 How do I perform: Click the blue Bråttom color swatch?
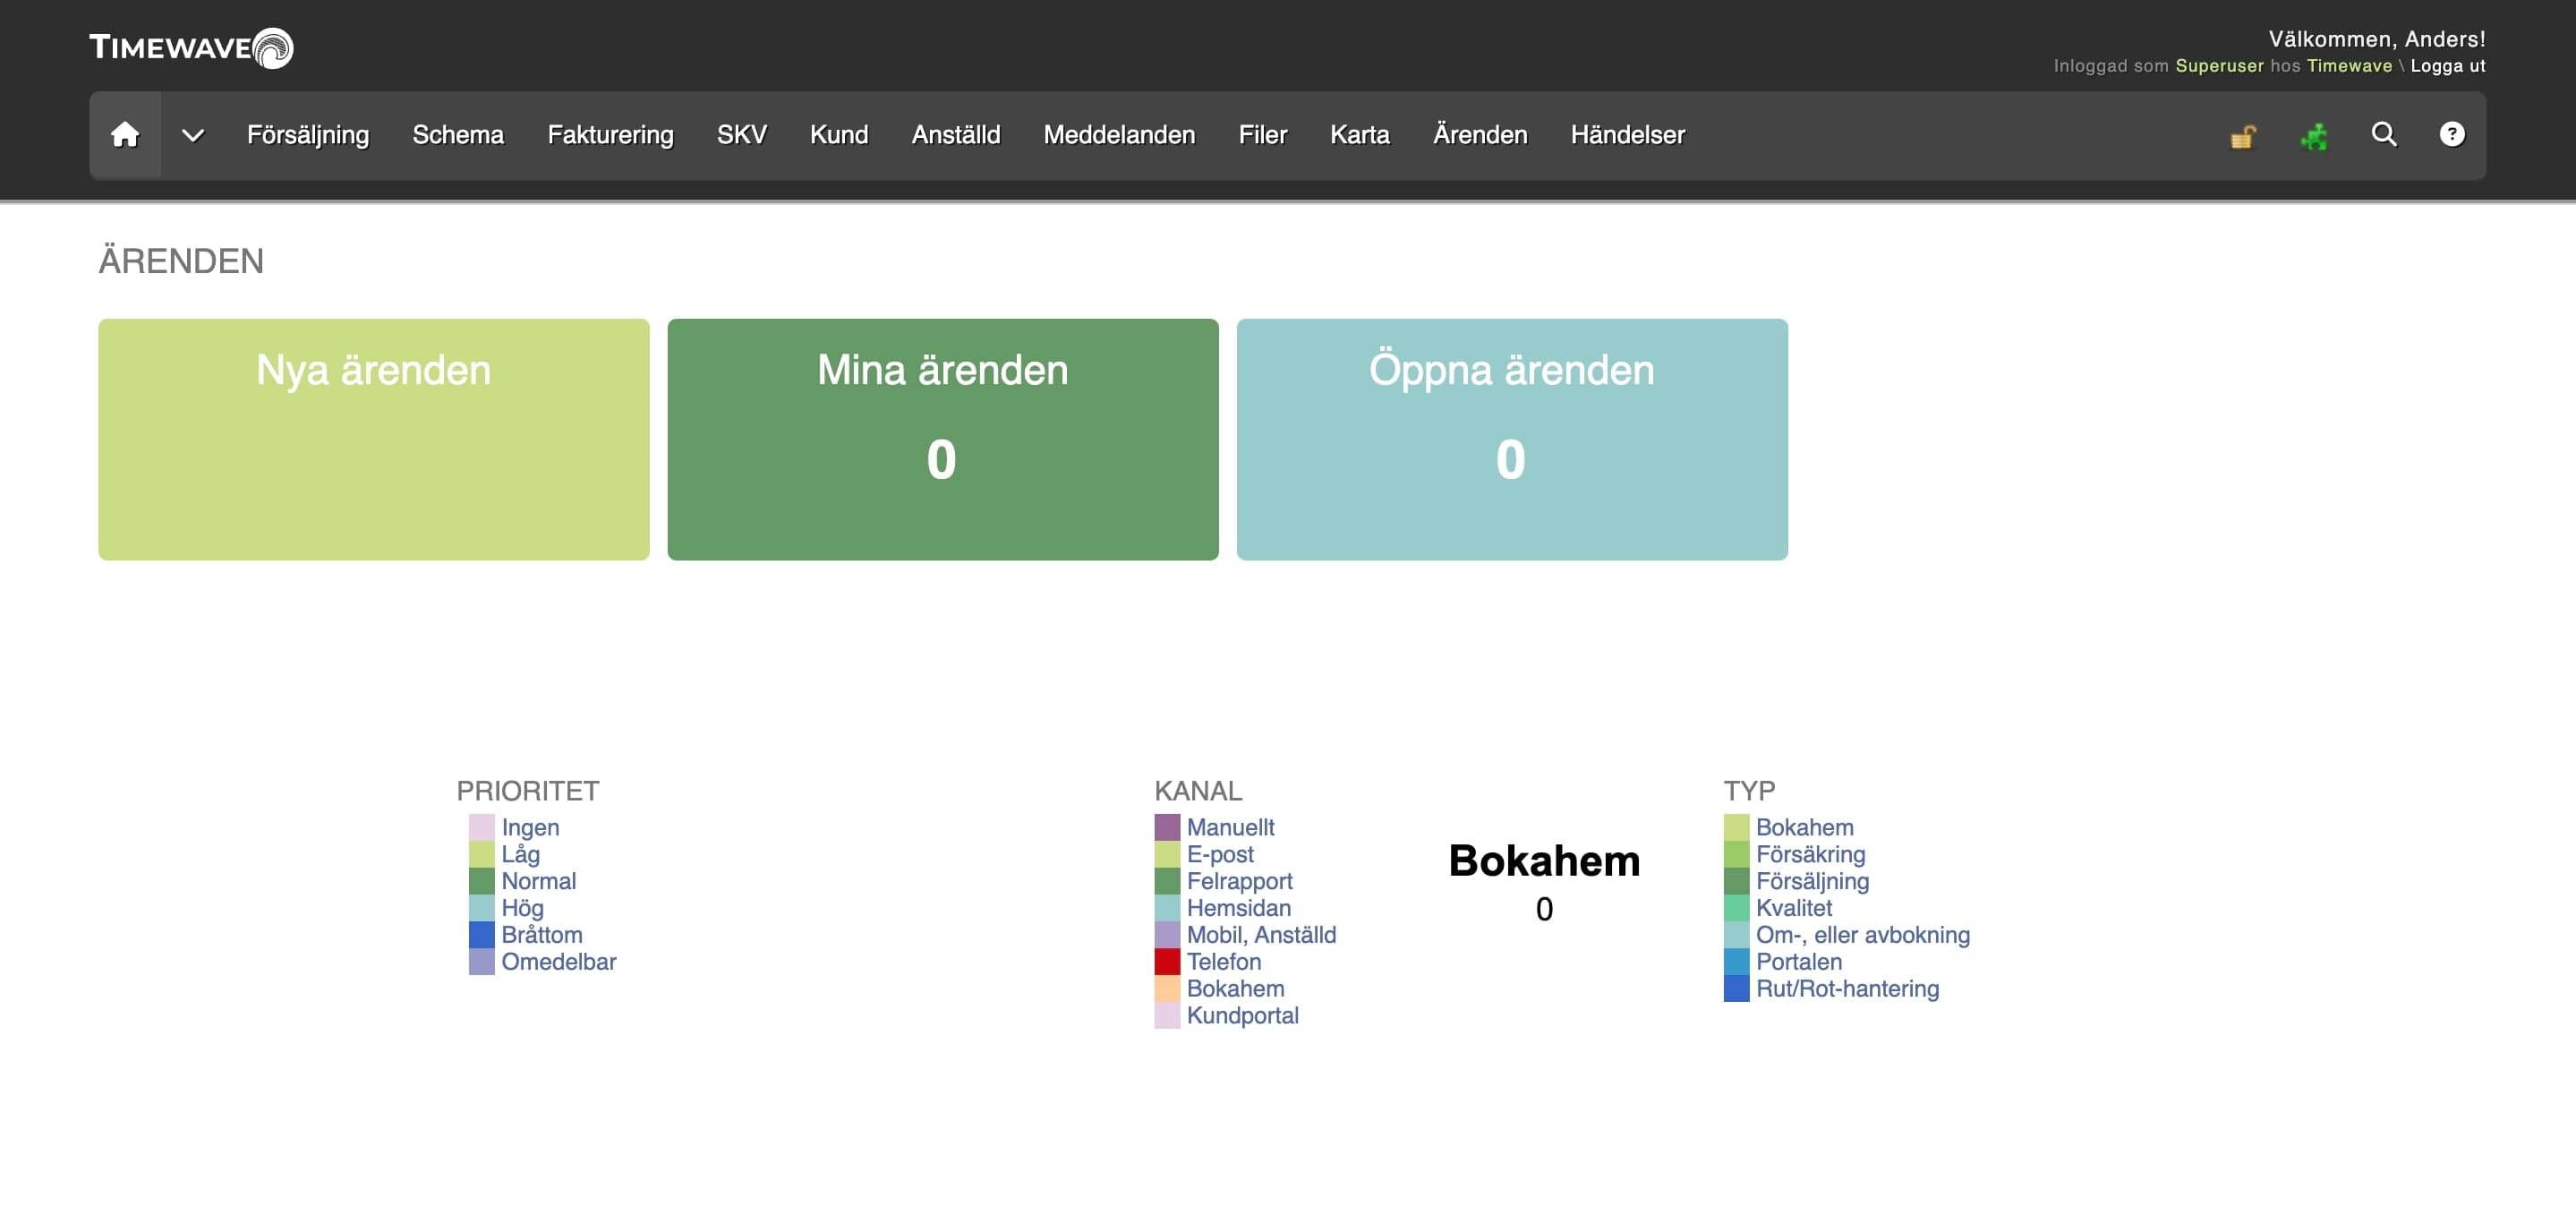click(482, 935)
